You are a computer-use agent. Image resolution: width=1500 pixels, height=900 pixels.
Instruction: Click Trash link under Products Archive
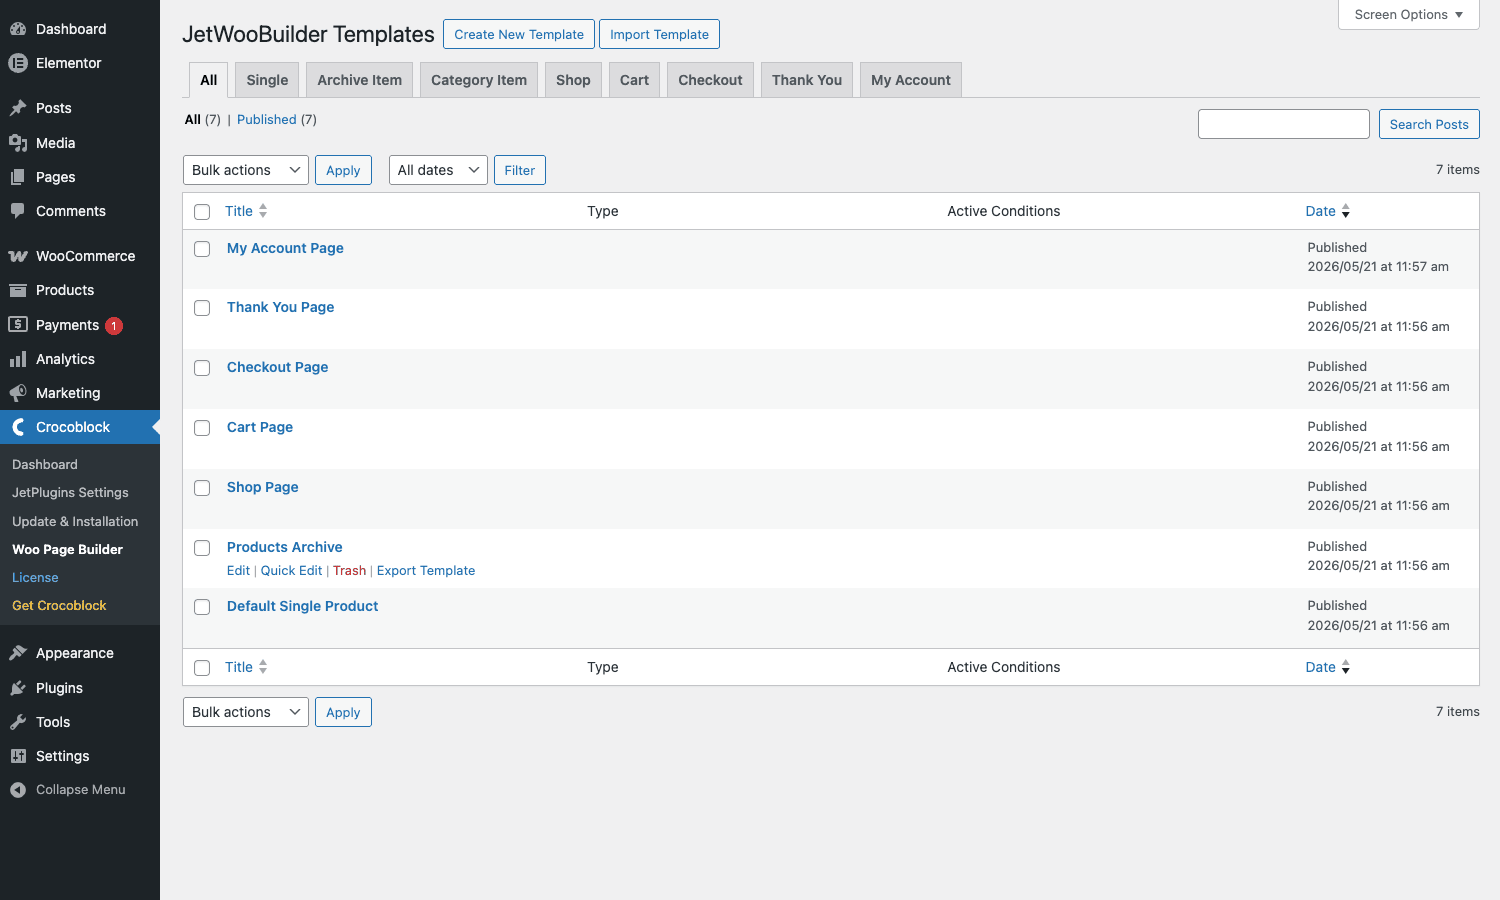349,571
